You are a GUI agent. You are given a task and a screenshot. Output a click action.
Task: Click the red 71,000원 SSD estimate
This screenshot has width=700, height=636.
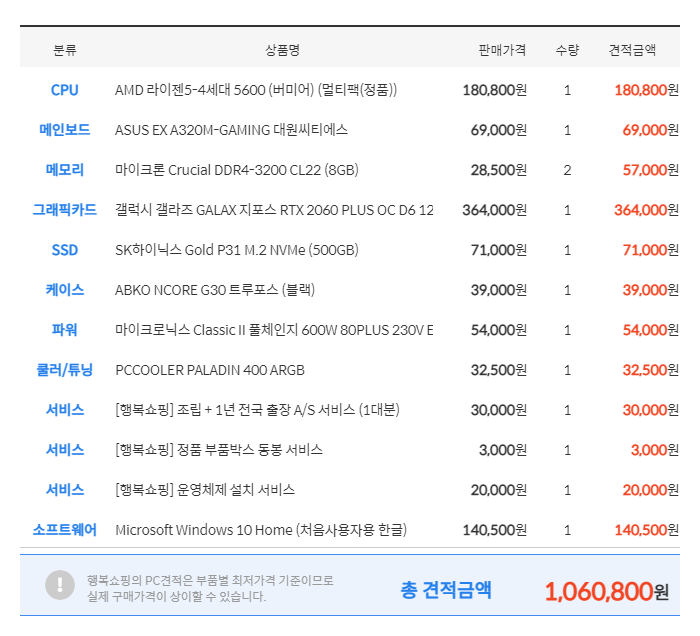[x=650, y=250]
